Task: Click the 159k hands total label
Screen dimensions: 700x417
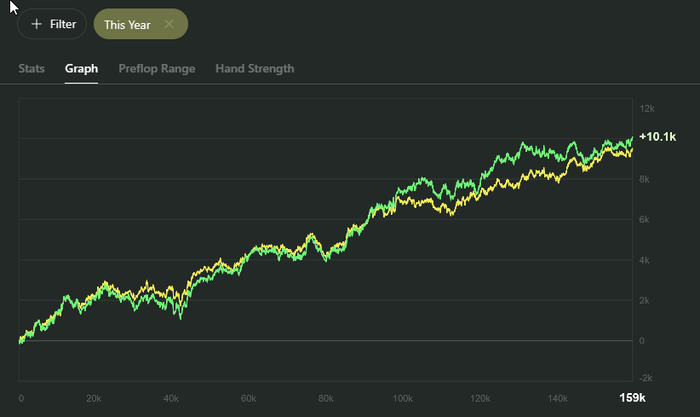Action: pos(630,398)
